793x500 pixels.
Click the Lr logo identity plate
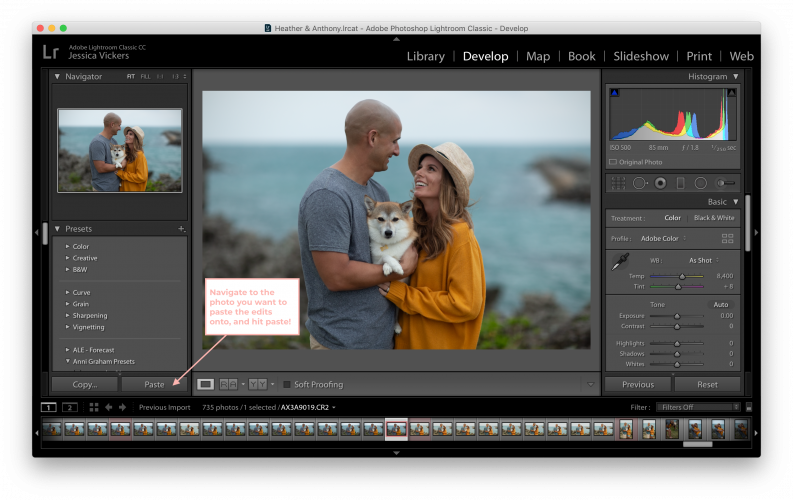[x=51, y=52]
